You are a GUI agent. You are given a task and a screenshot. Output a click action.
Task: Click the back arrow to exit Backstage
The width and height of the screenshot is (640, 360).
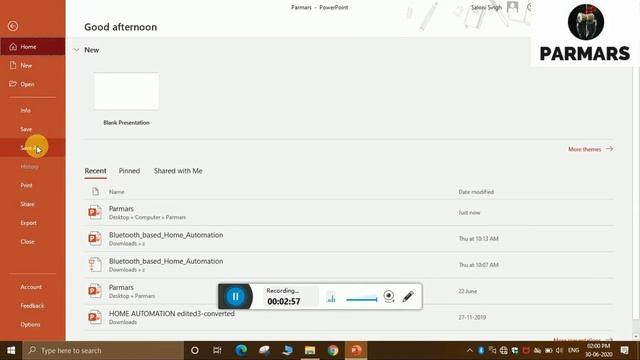[x=13, y=26]
